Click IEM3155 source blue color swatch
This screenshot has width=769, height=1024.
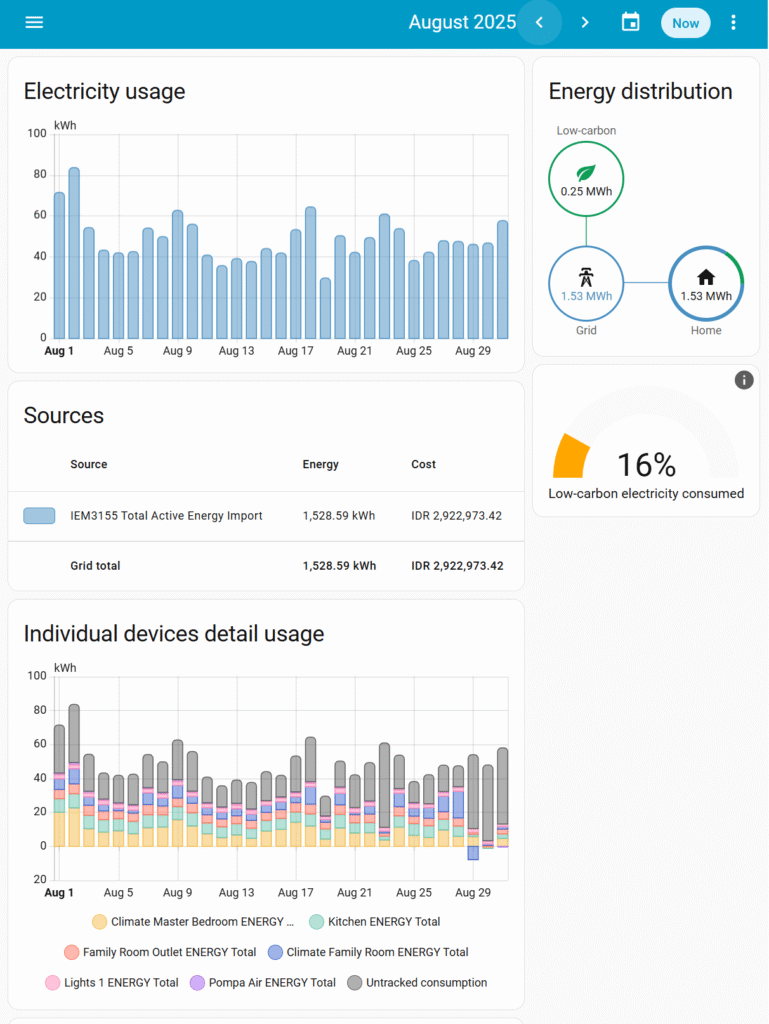pos(39,516)
